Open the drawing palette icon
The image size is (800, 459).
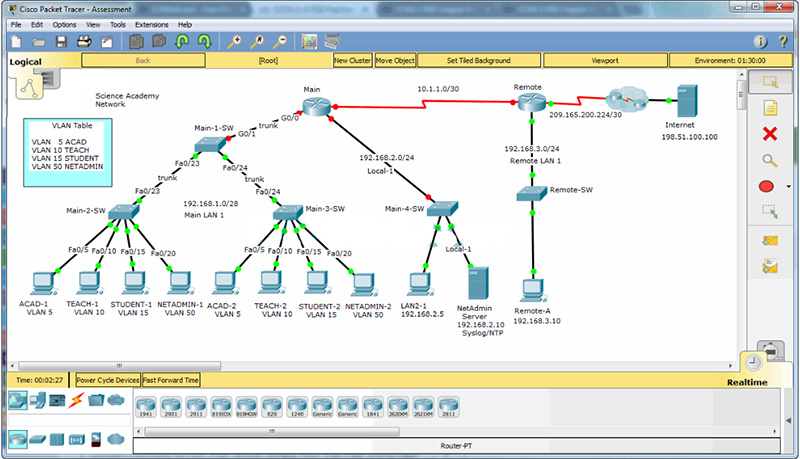click(309, 42)
